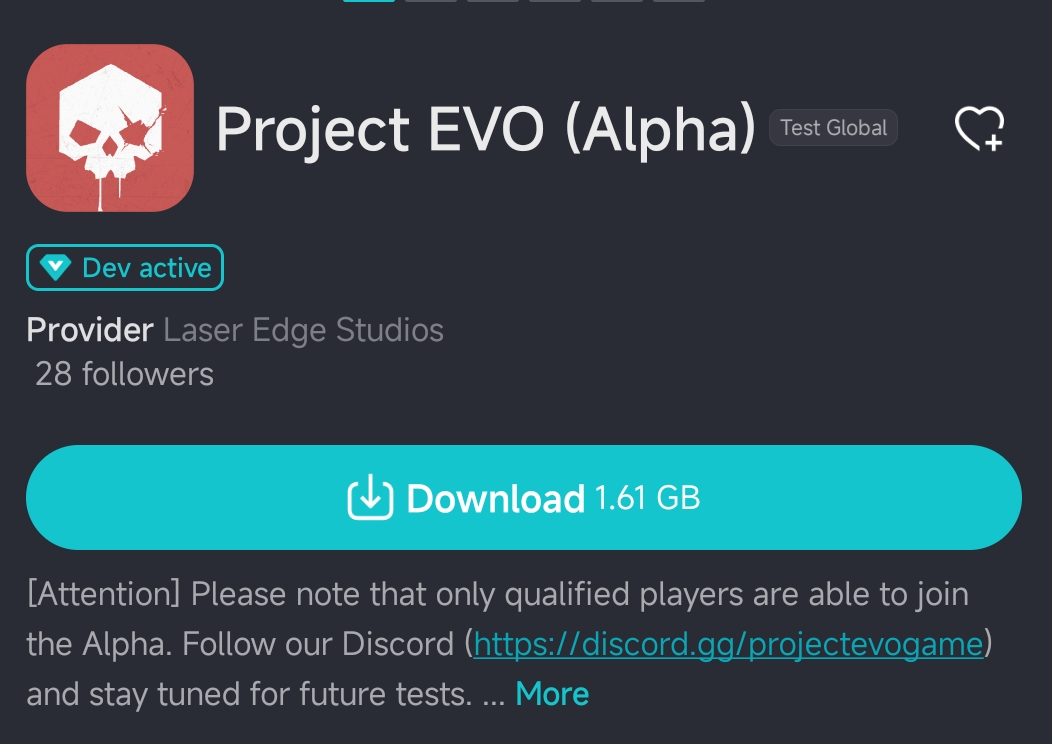Click the fourth tab indicator at top
This screenshot has width=1052, height=744.
pyautogui.click(x=555, y=3)
